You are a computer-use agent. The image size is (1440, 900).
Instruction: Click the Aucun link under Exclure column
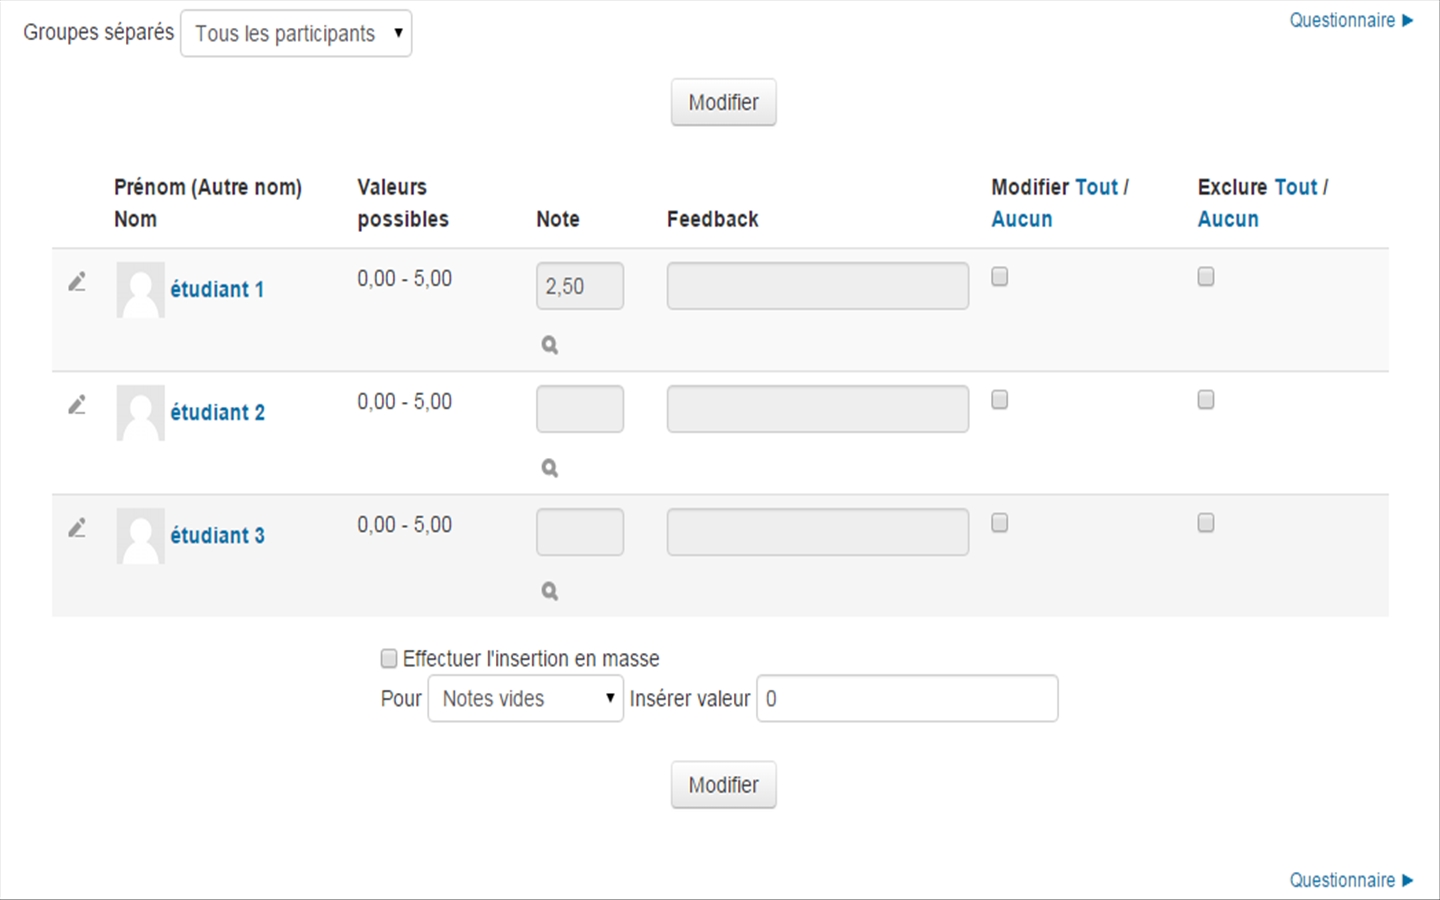[x=1228, y=219]
